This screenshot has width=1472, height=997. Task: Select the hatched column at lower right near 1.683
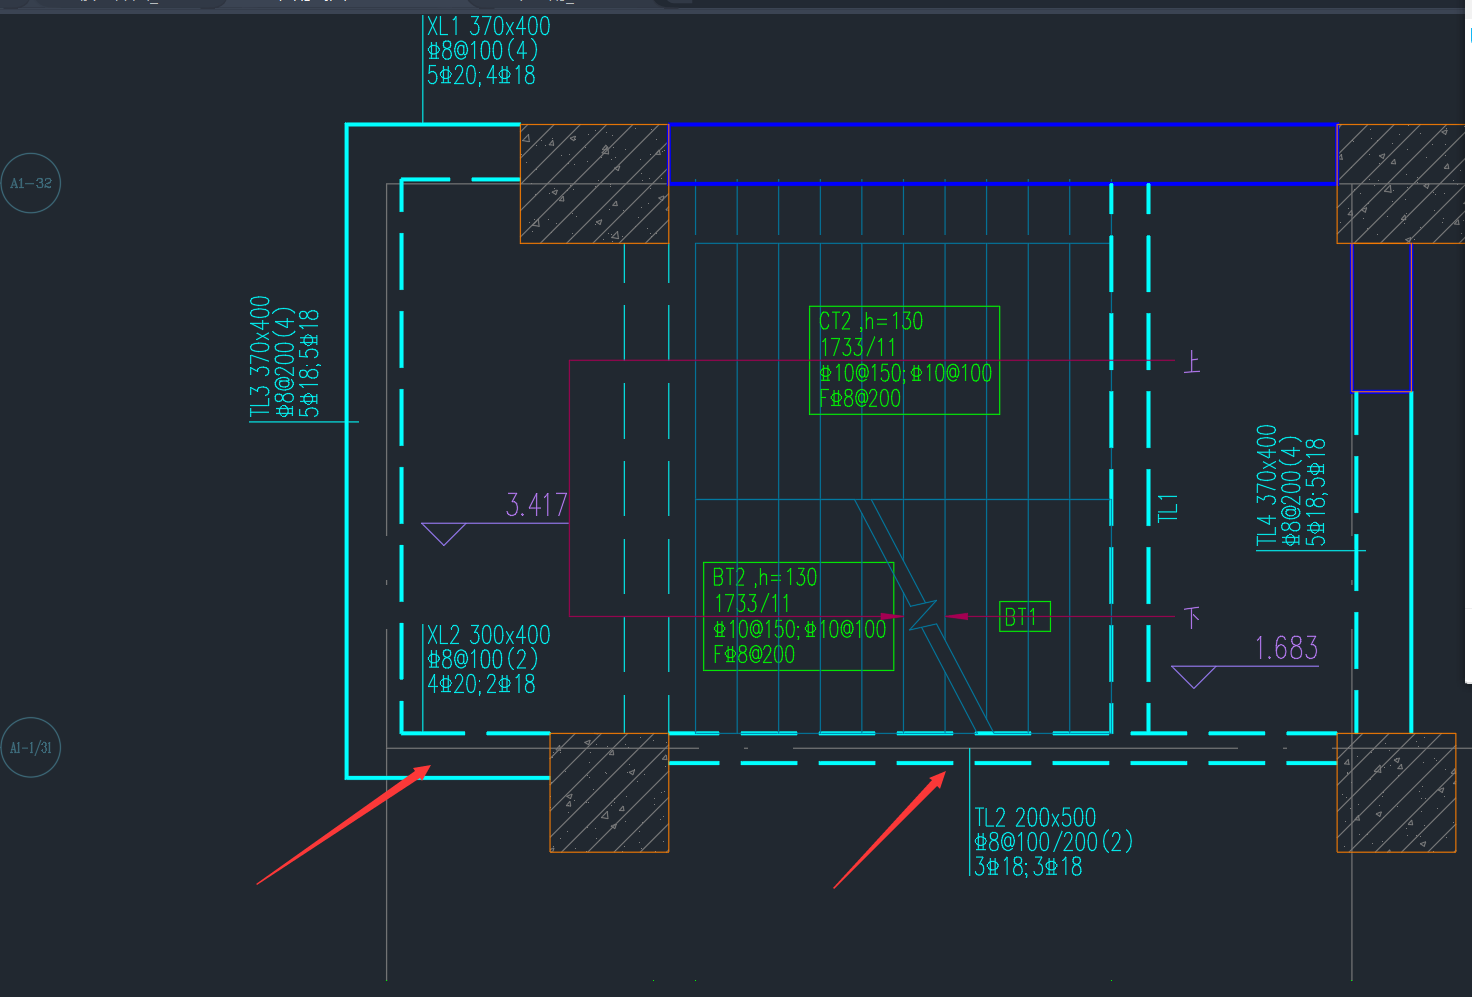1396,792
